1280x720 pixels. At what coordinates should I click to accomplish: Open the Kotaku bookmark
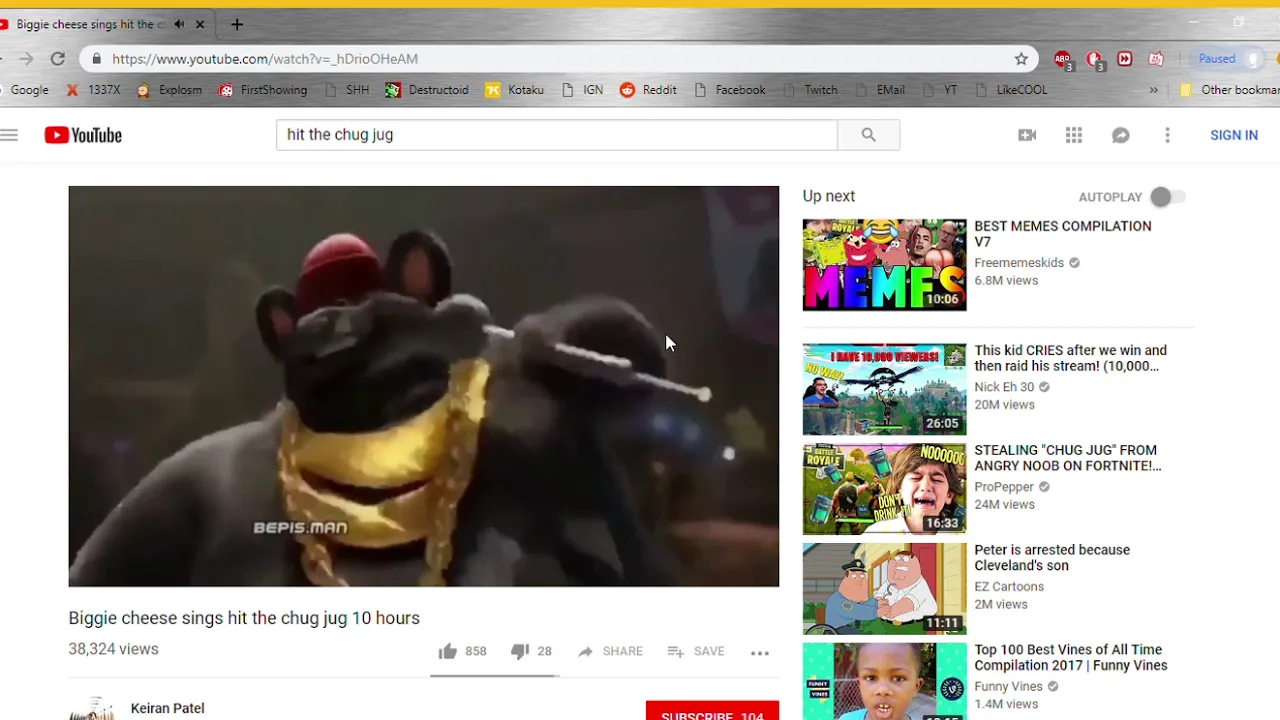515,90
